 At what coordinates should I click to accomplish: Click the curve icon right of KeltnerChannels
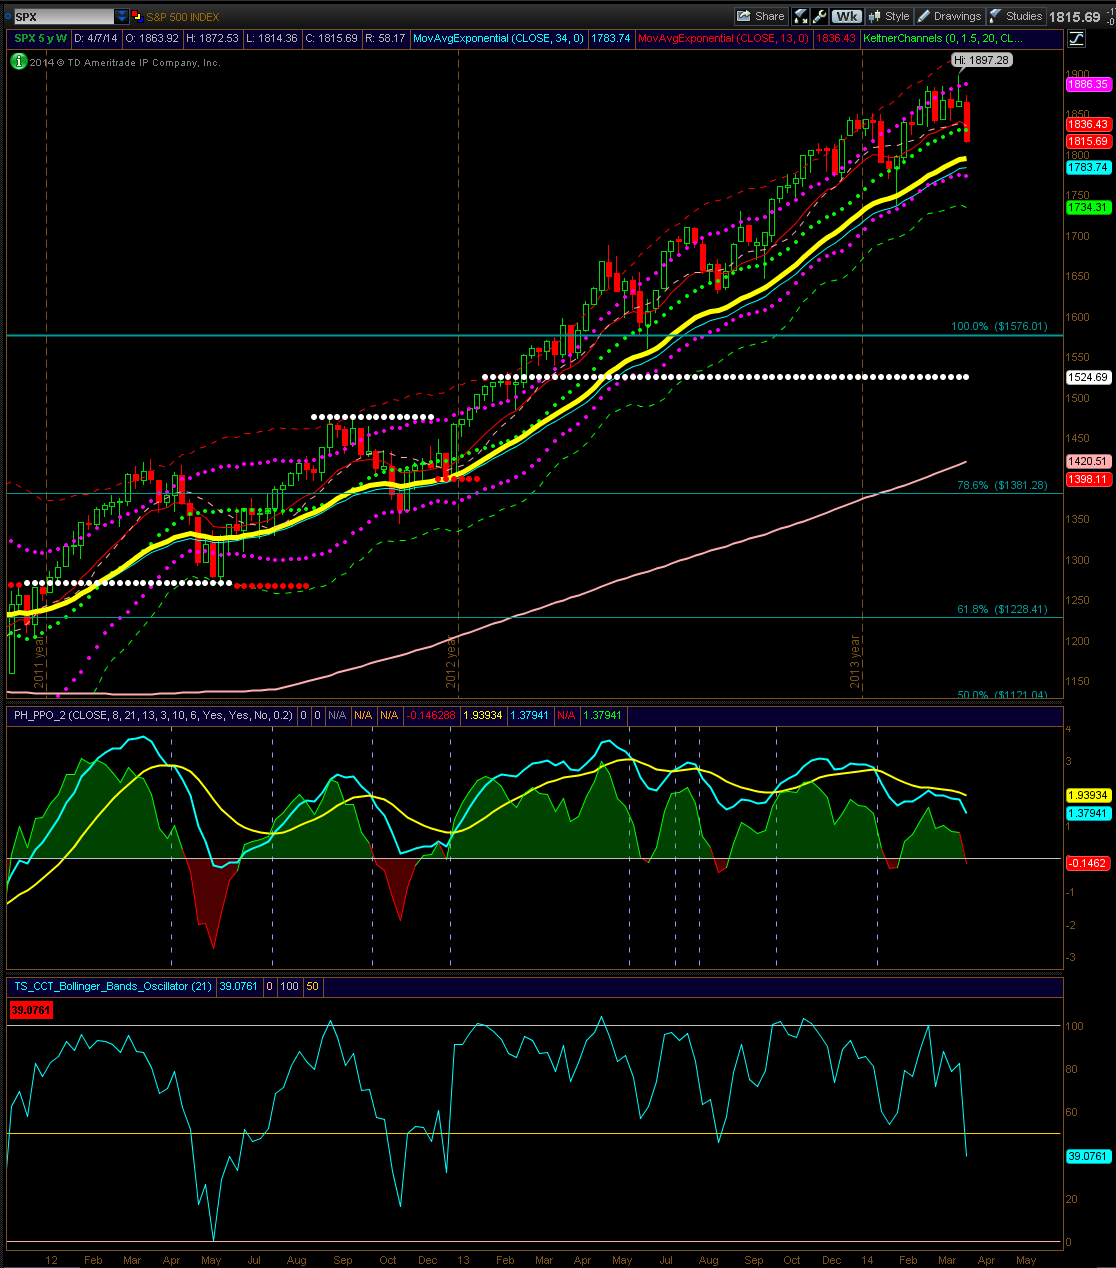coord(1076,38)
